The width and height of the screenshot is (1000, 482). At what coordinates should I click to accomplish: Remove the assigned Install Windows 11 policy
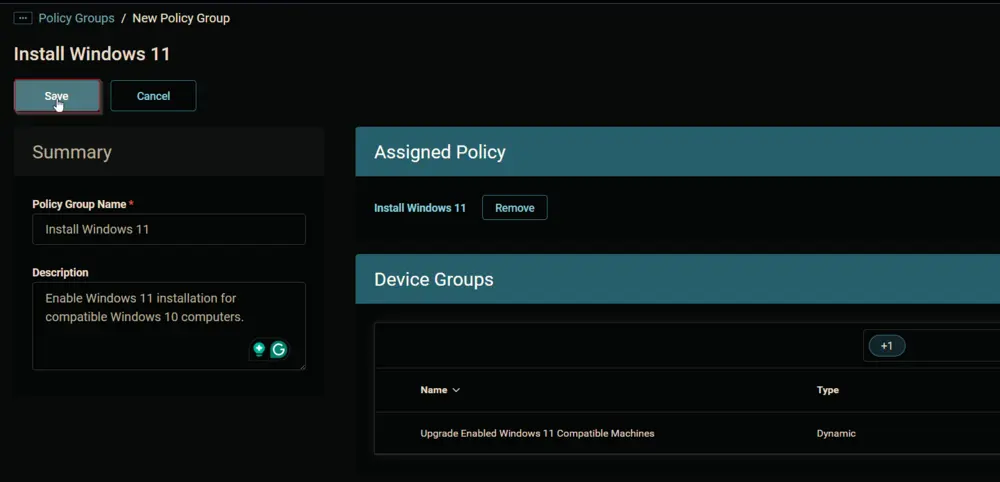tap(515, 208)
